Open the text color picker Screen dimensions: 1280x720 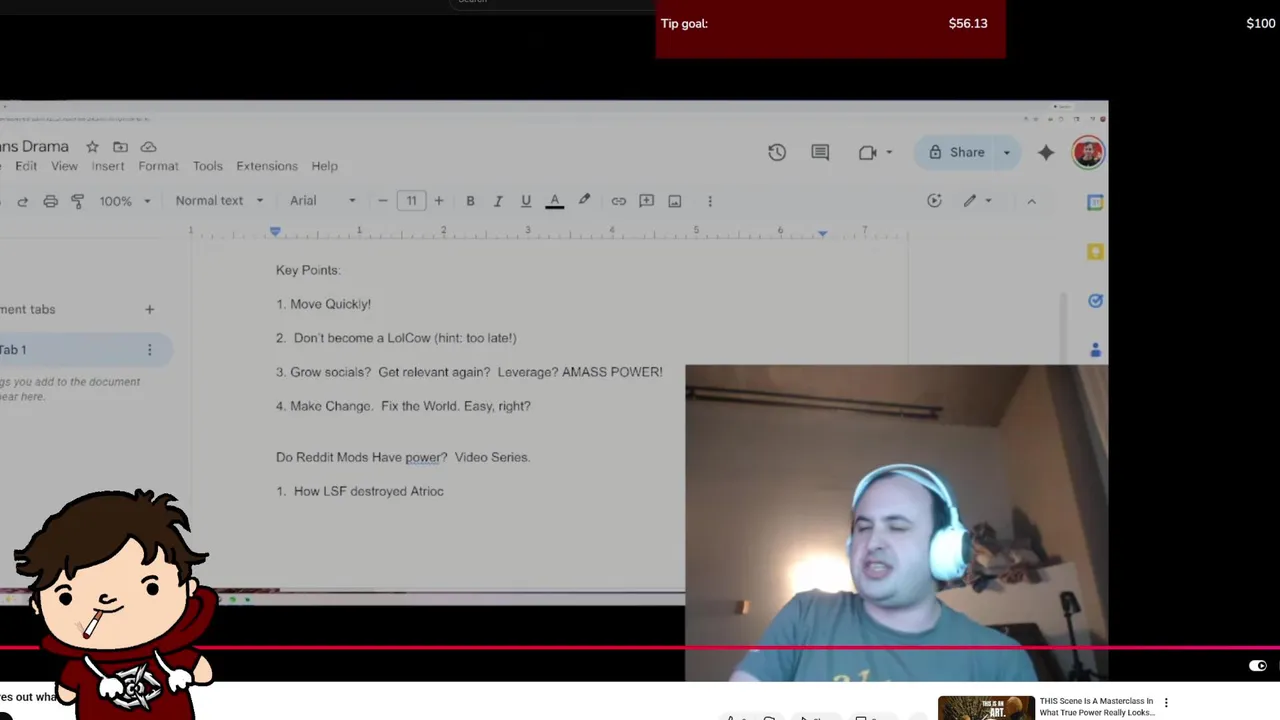(x=554, y=201)
